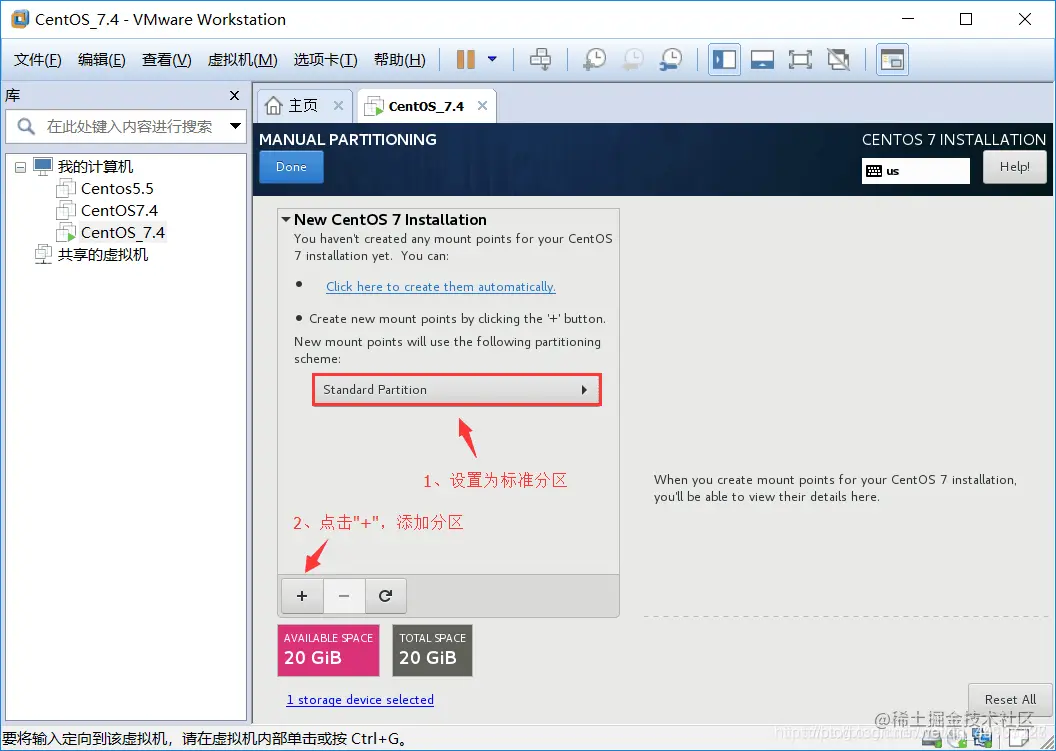This screenshot has height=751, width=1056.
Task: Select the CentOS7.4 virtual machine
Action: [x=119, y=211]
